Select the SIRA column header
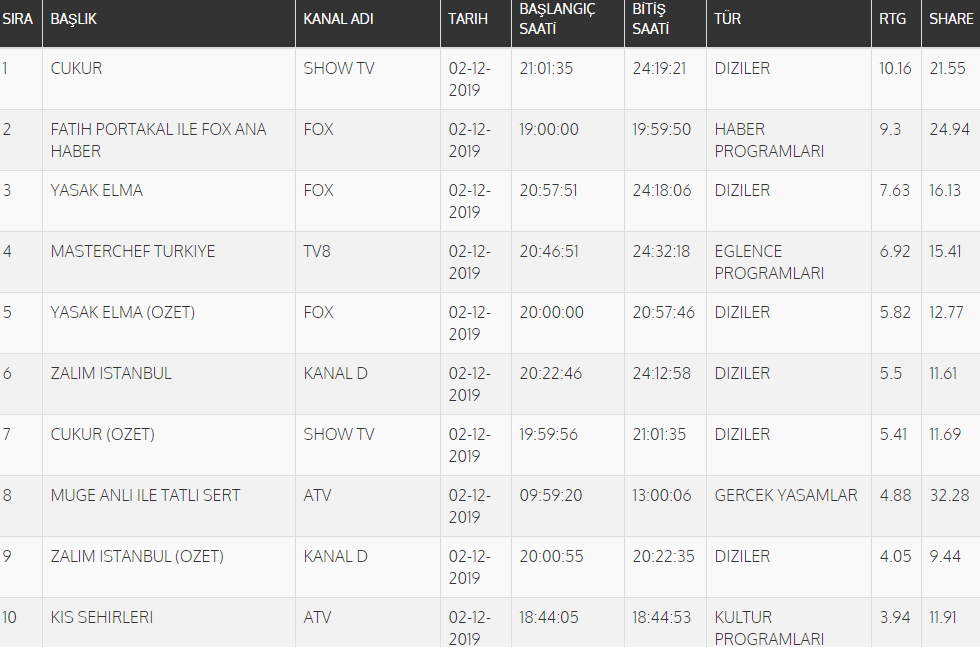 pos(18,19)
